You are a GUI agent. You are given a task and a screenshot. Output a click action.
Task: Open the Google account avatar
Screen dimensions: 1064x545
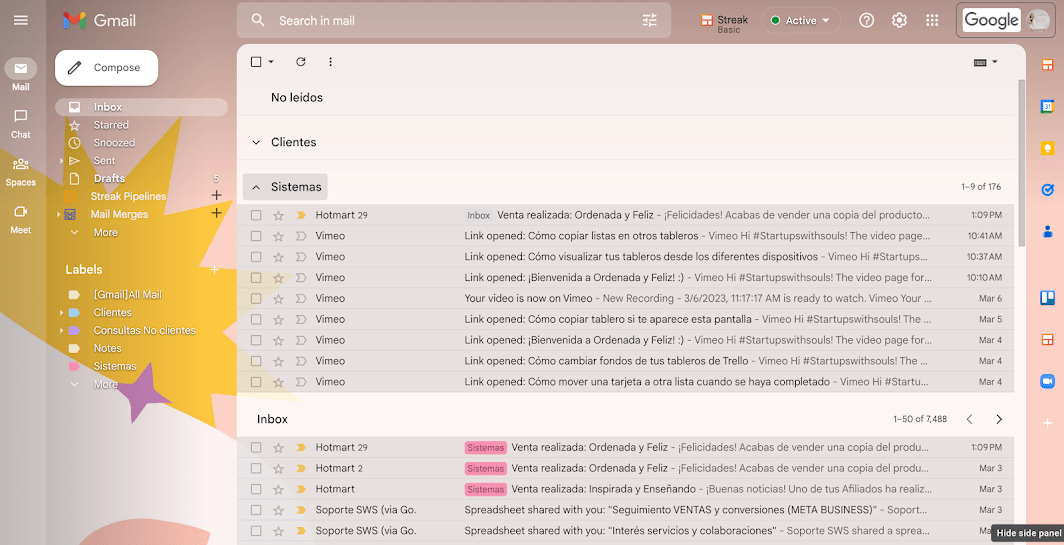pos(1038,20)
